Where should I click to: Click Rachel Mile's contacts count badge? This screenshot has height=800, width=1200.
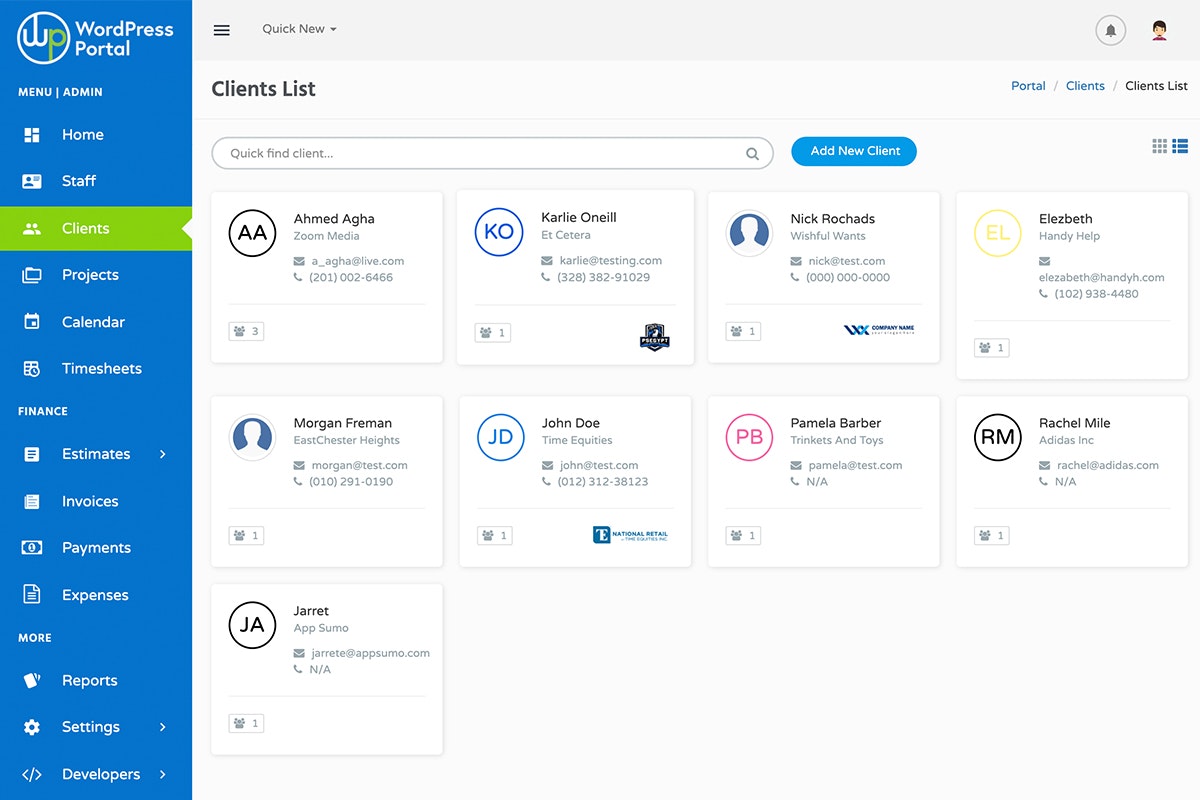pyautogui.click(x=992, y=536)
